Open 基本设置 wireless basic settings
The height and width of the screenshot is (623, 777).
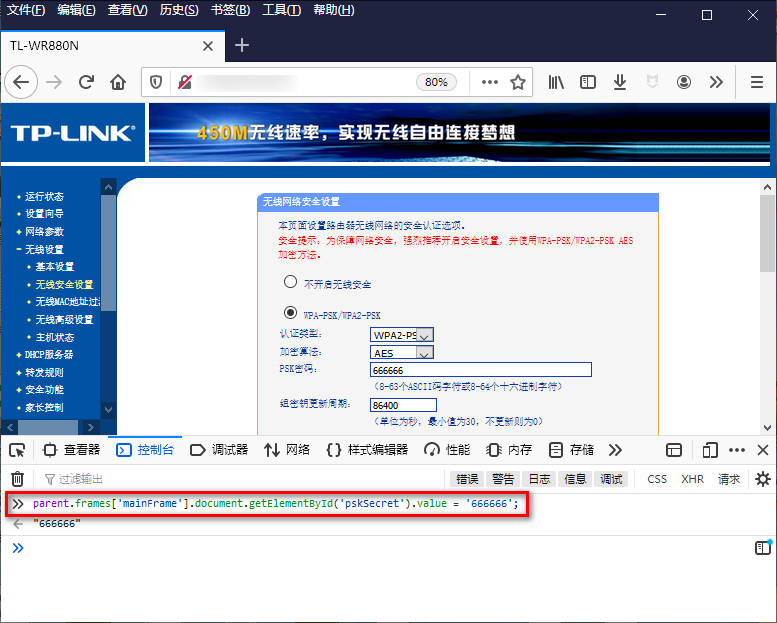pos(55,267)
